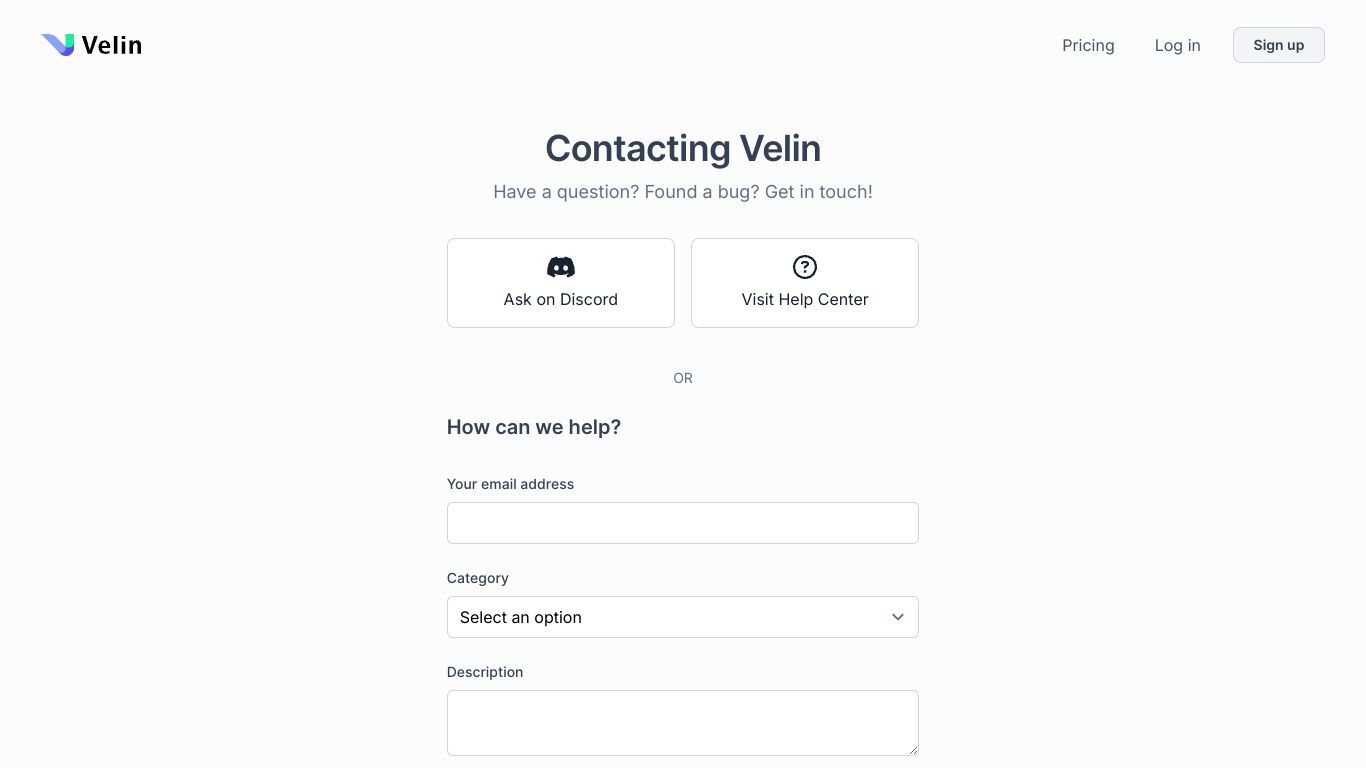This screenshot has width=1366, height=768.
Task: Open the Pricing page
Action: pyautogui.click(x=1088, y=45)
